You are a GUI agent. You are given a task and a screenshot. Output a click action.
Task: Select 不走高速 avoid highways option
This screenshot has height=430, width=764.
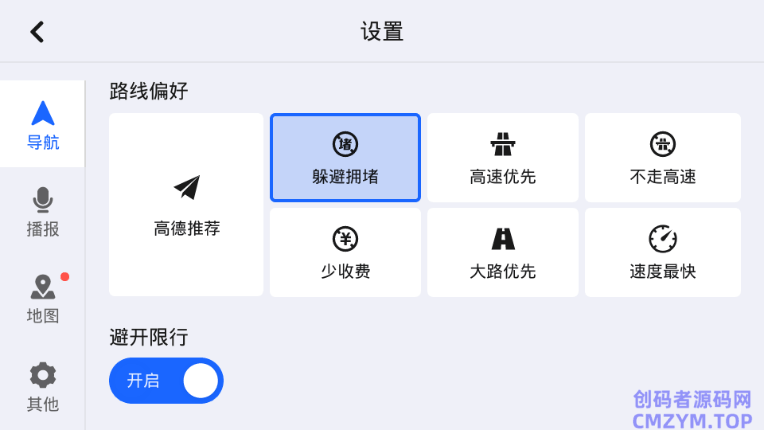coord(662,158)
